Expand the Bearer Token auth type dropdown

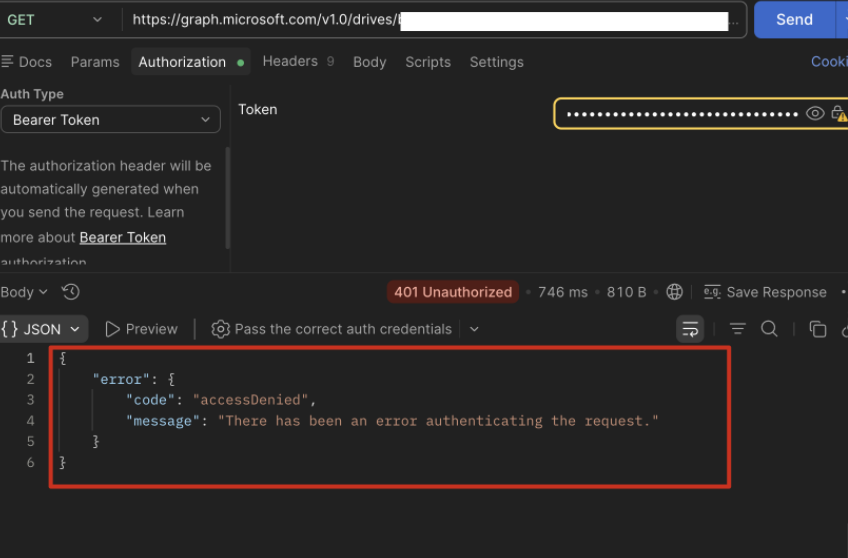[x=110, y=119]
